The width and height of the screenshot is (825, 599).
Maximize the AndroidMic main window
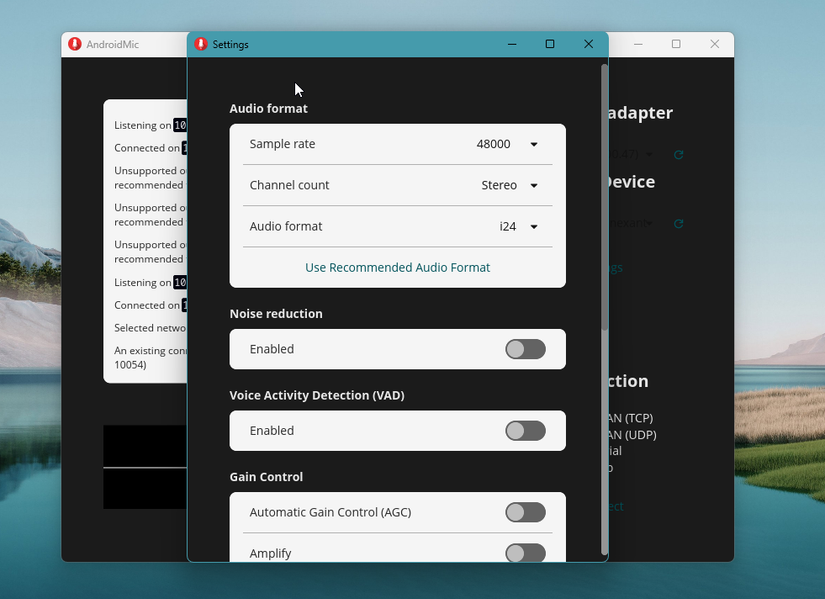(676, 44)
